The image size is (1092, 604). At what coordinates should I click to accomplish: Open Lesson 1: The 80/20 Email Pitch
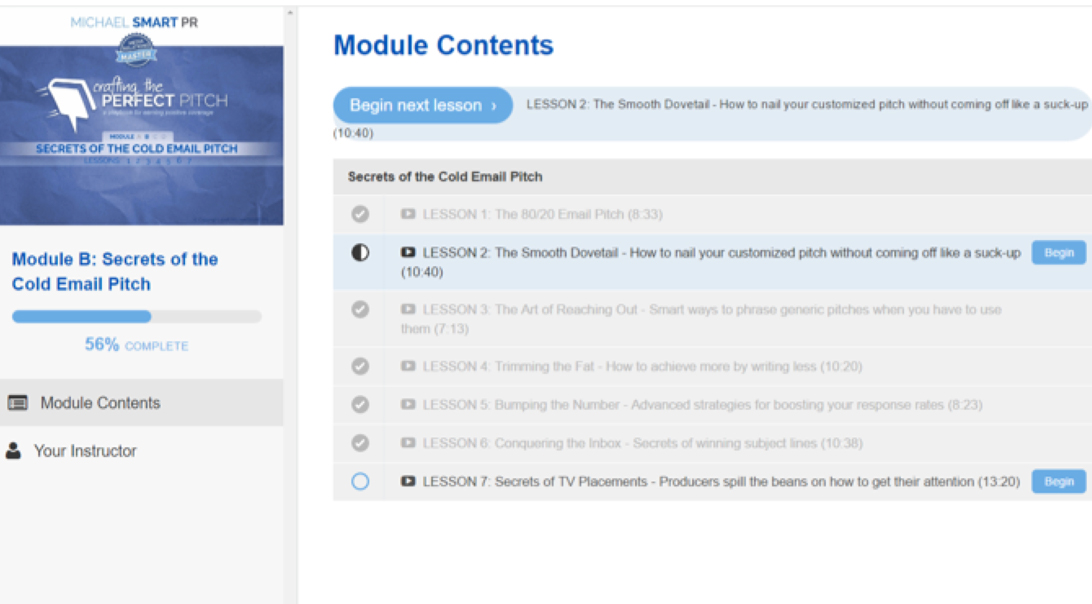pyautogui.click(x=543, y=214)
